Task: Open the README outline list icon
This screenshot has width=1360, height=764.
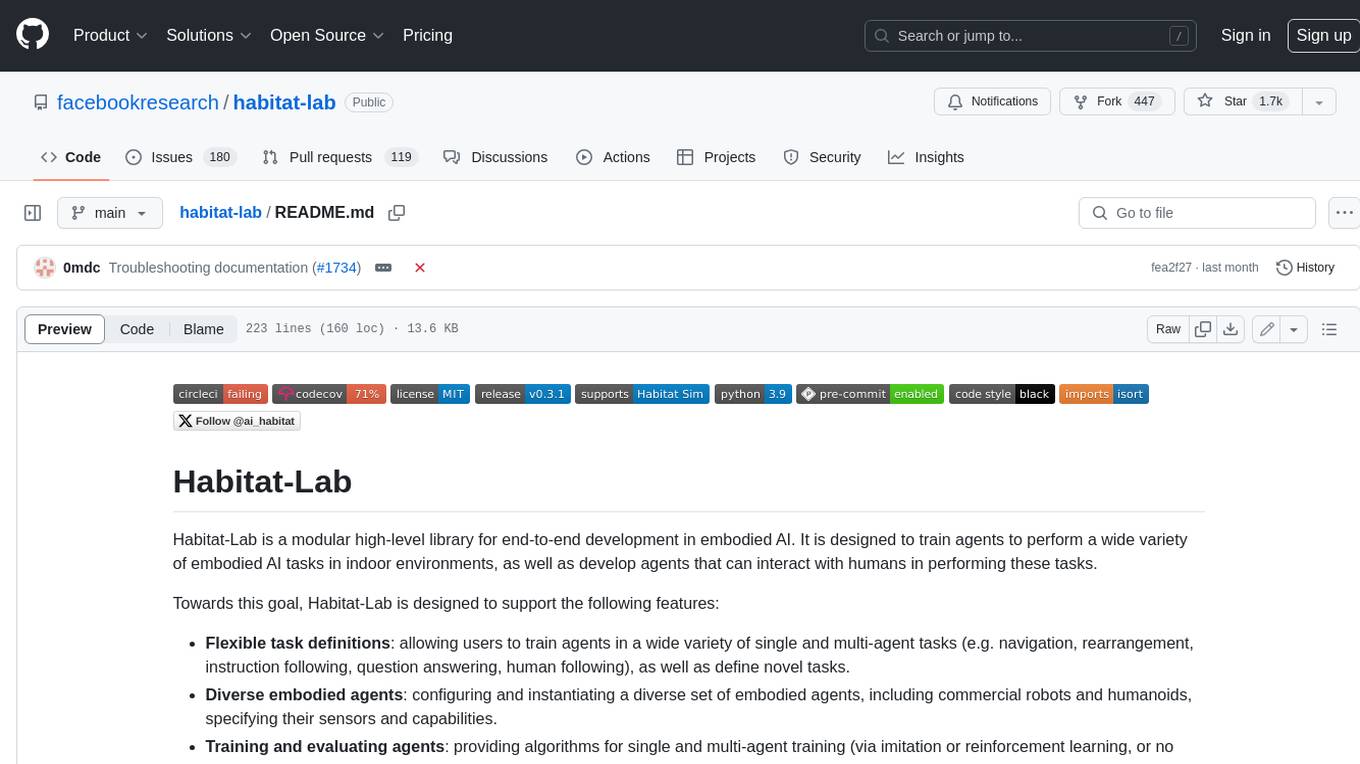Action: pyautogui.click(x=1329, y=329)
